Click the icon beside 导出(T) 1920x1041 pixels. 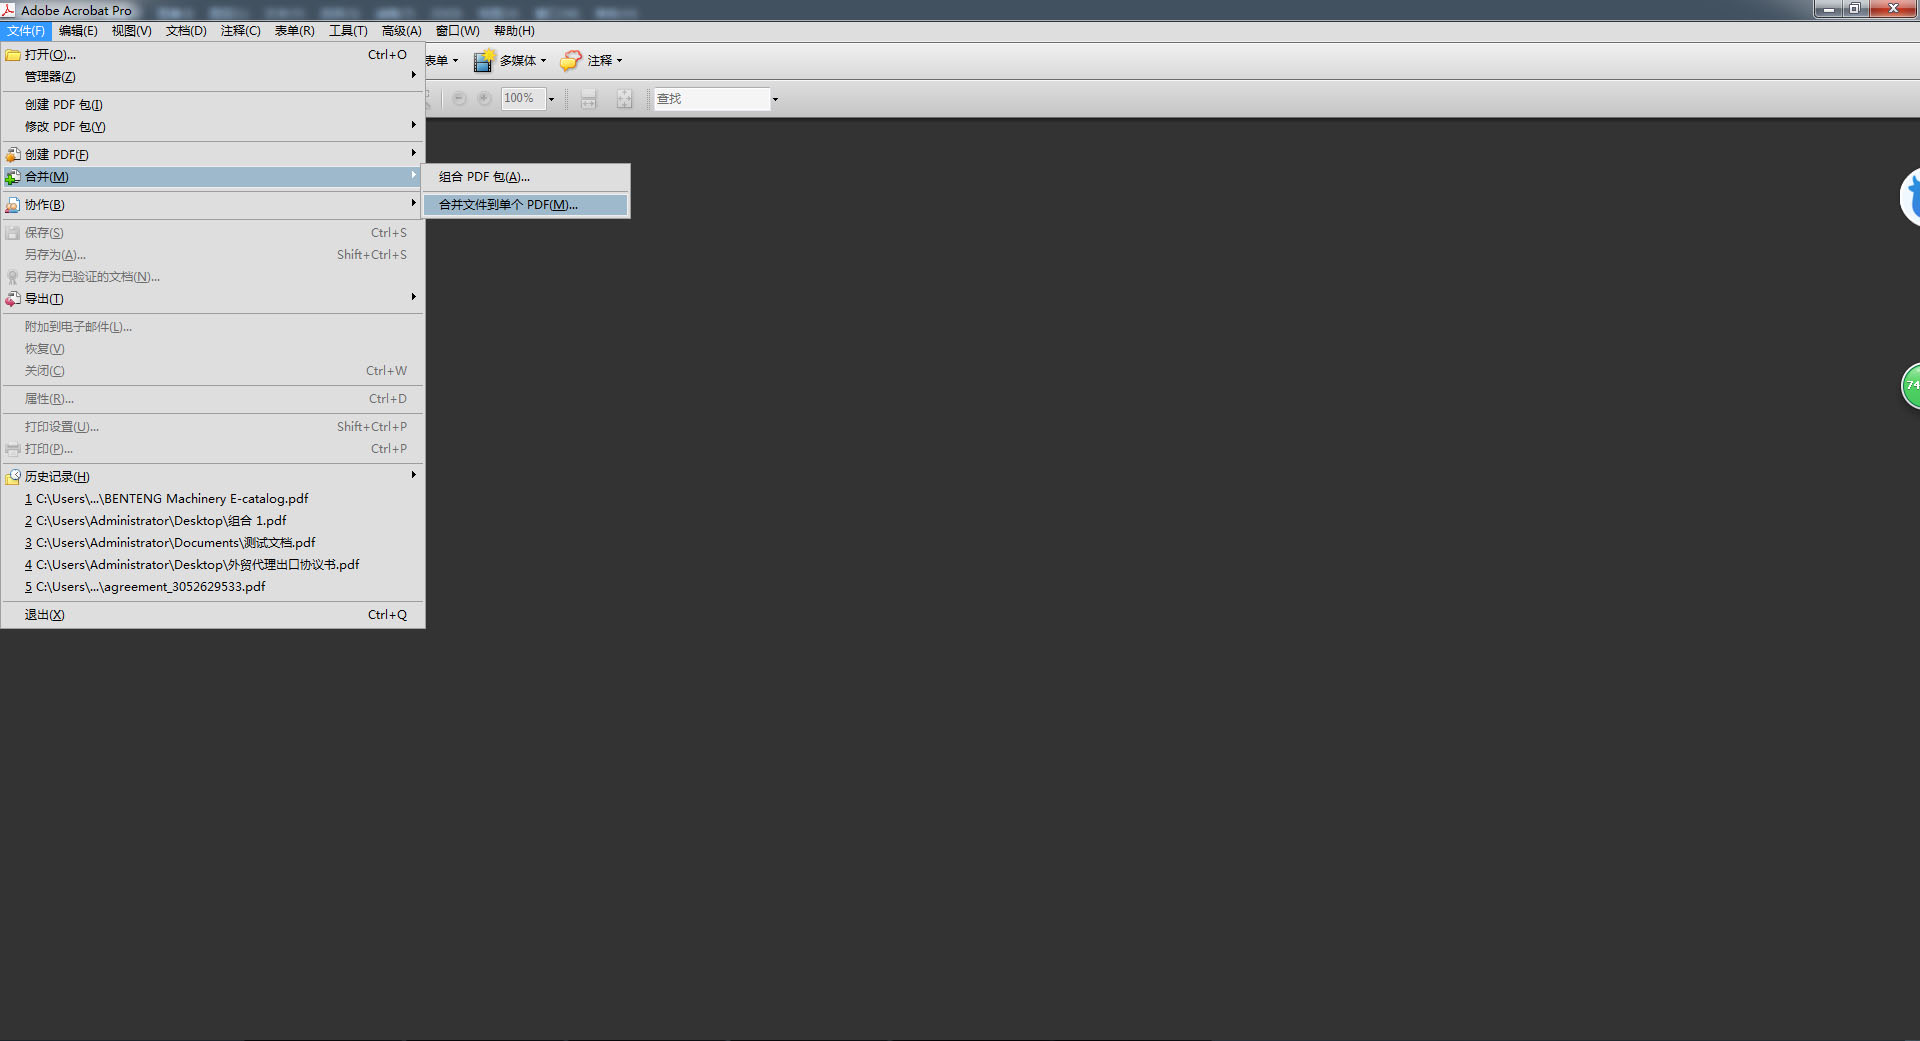(13, 299)
